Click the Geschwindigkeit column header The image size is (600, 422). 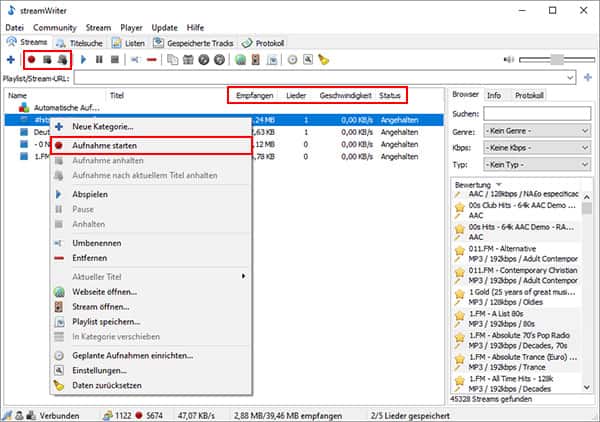pyautogui.click(x=345, y=95)
